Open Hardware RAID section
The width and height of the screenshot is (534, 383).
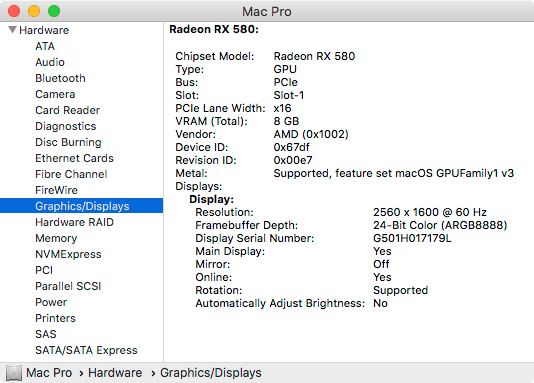pos(74,222)
